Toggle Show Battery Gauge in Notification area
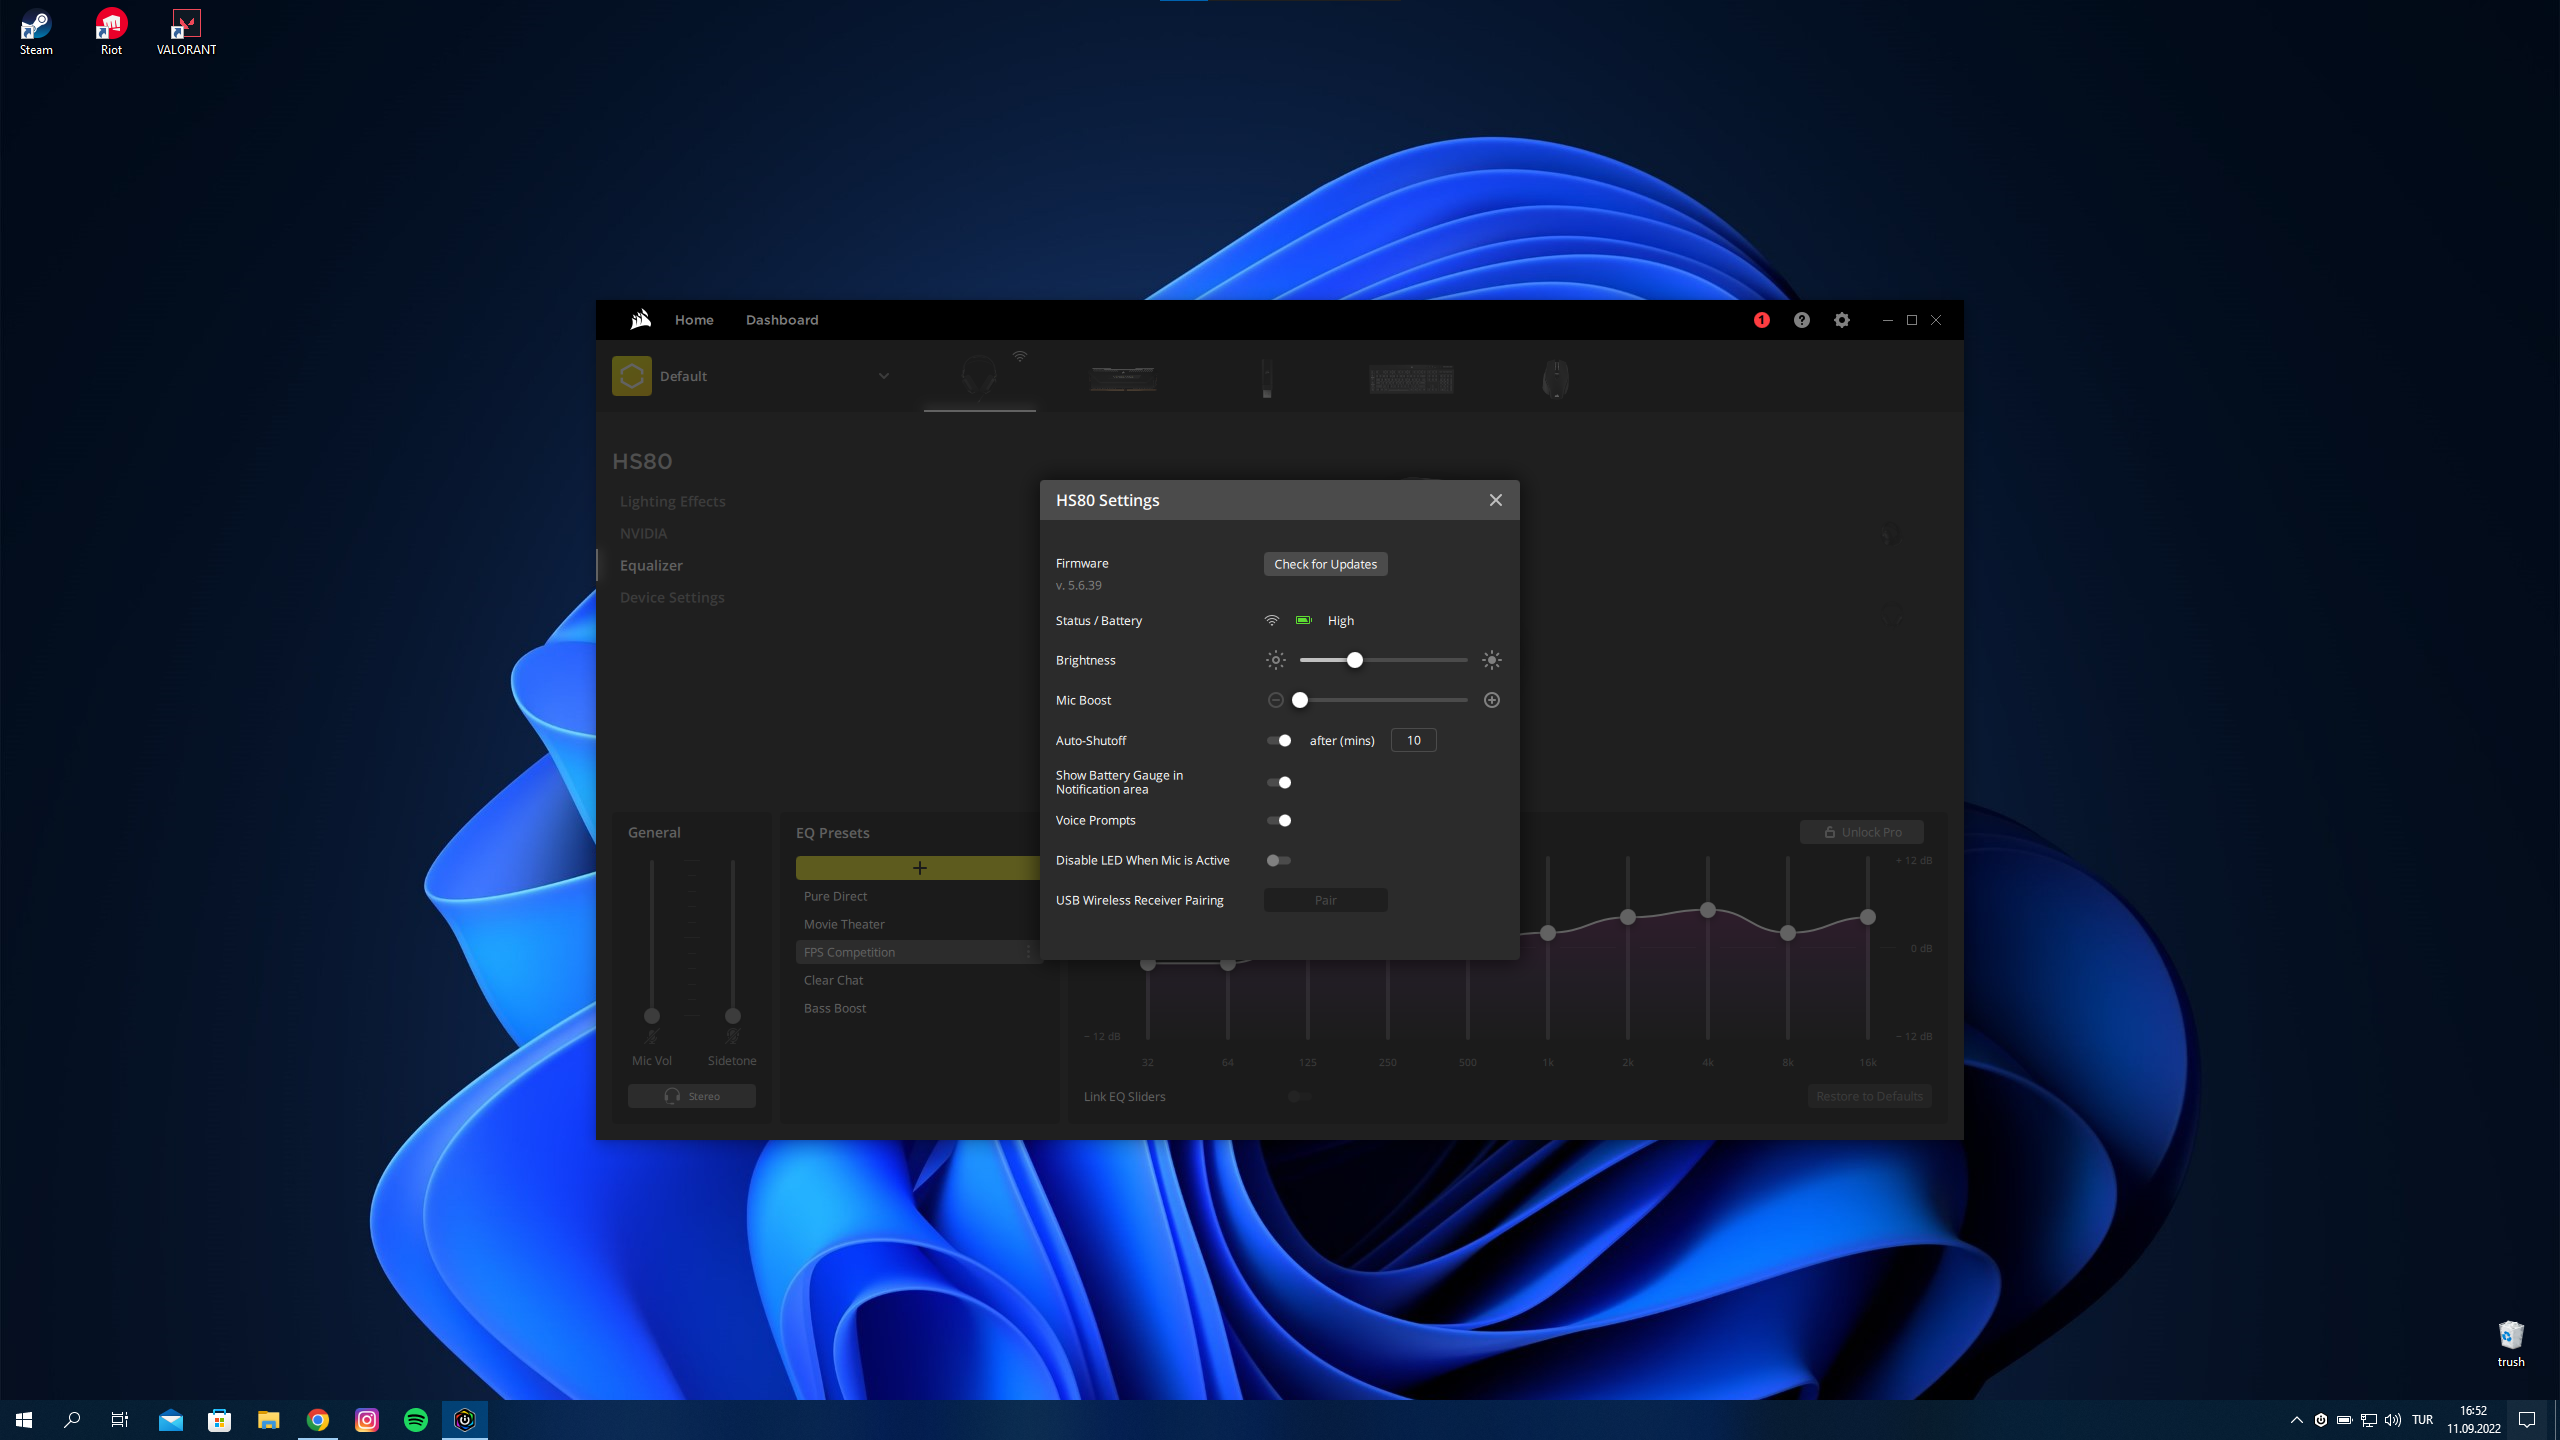Image resolution: width=2560 pixels, height=1440 pixels. [1279, 782]
